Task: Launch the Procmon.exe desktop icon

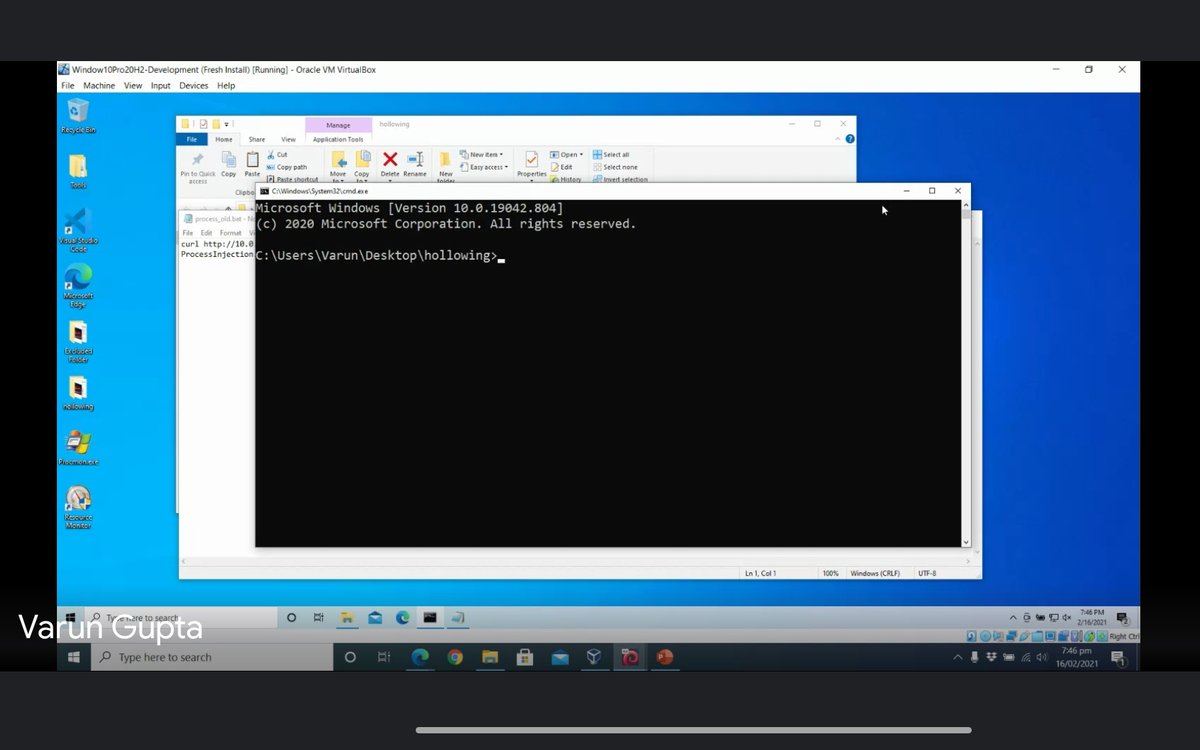Action: tap(78, 448)
